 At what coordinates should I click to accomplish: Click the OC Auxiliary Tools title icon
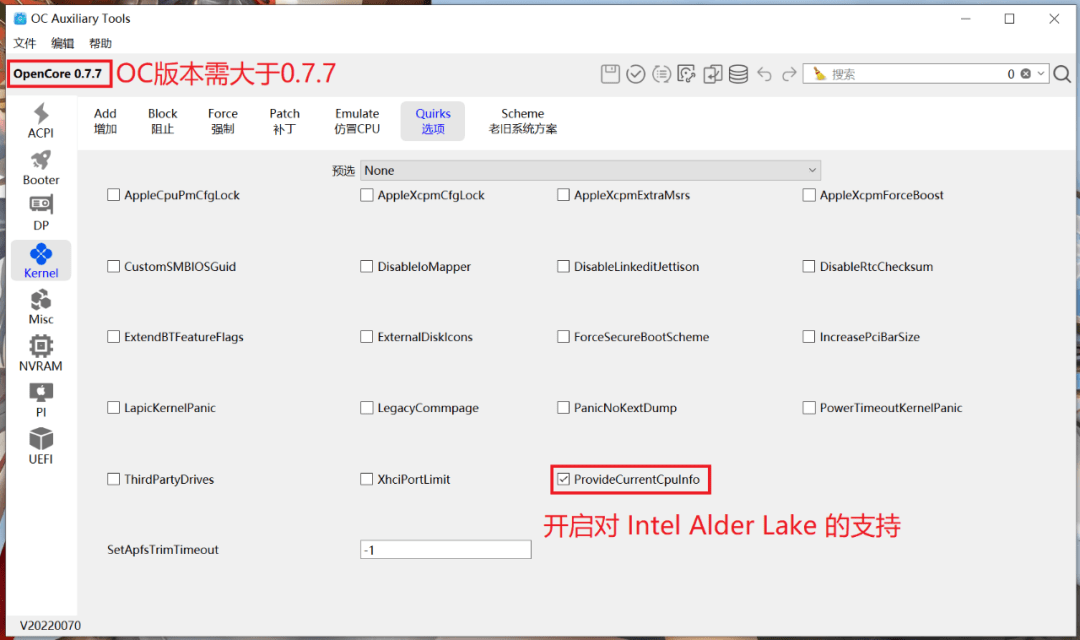point(20,19)
